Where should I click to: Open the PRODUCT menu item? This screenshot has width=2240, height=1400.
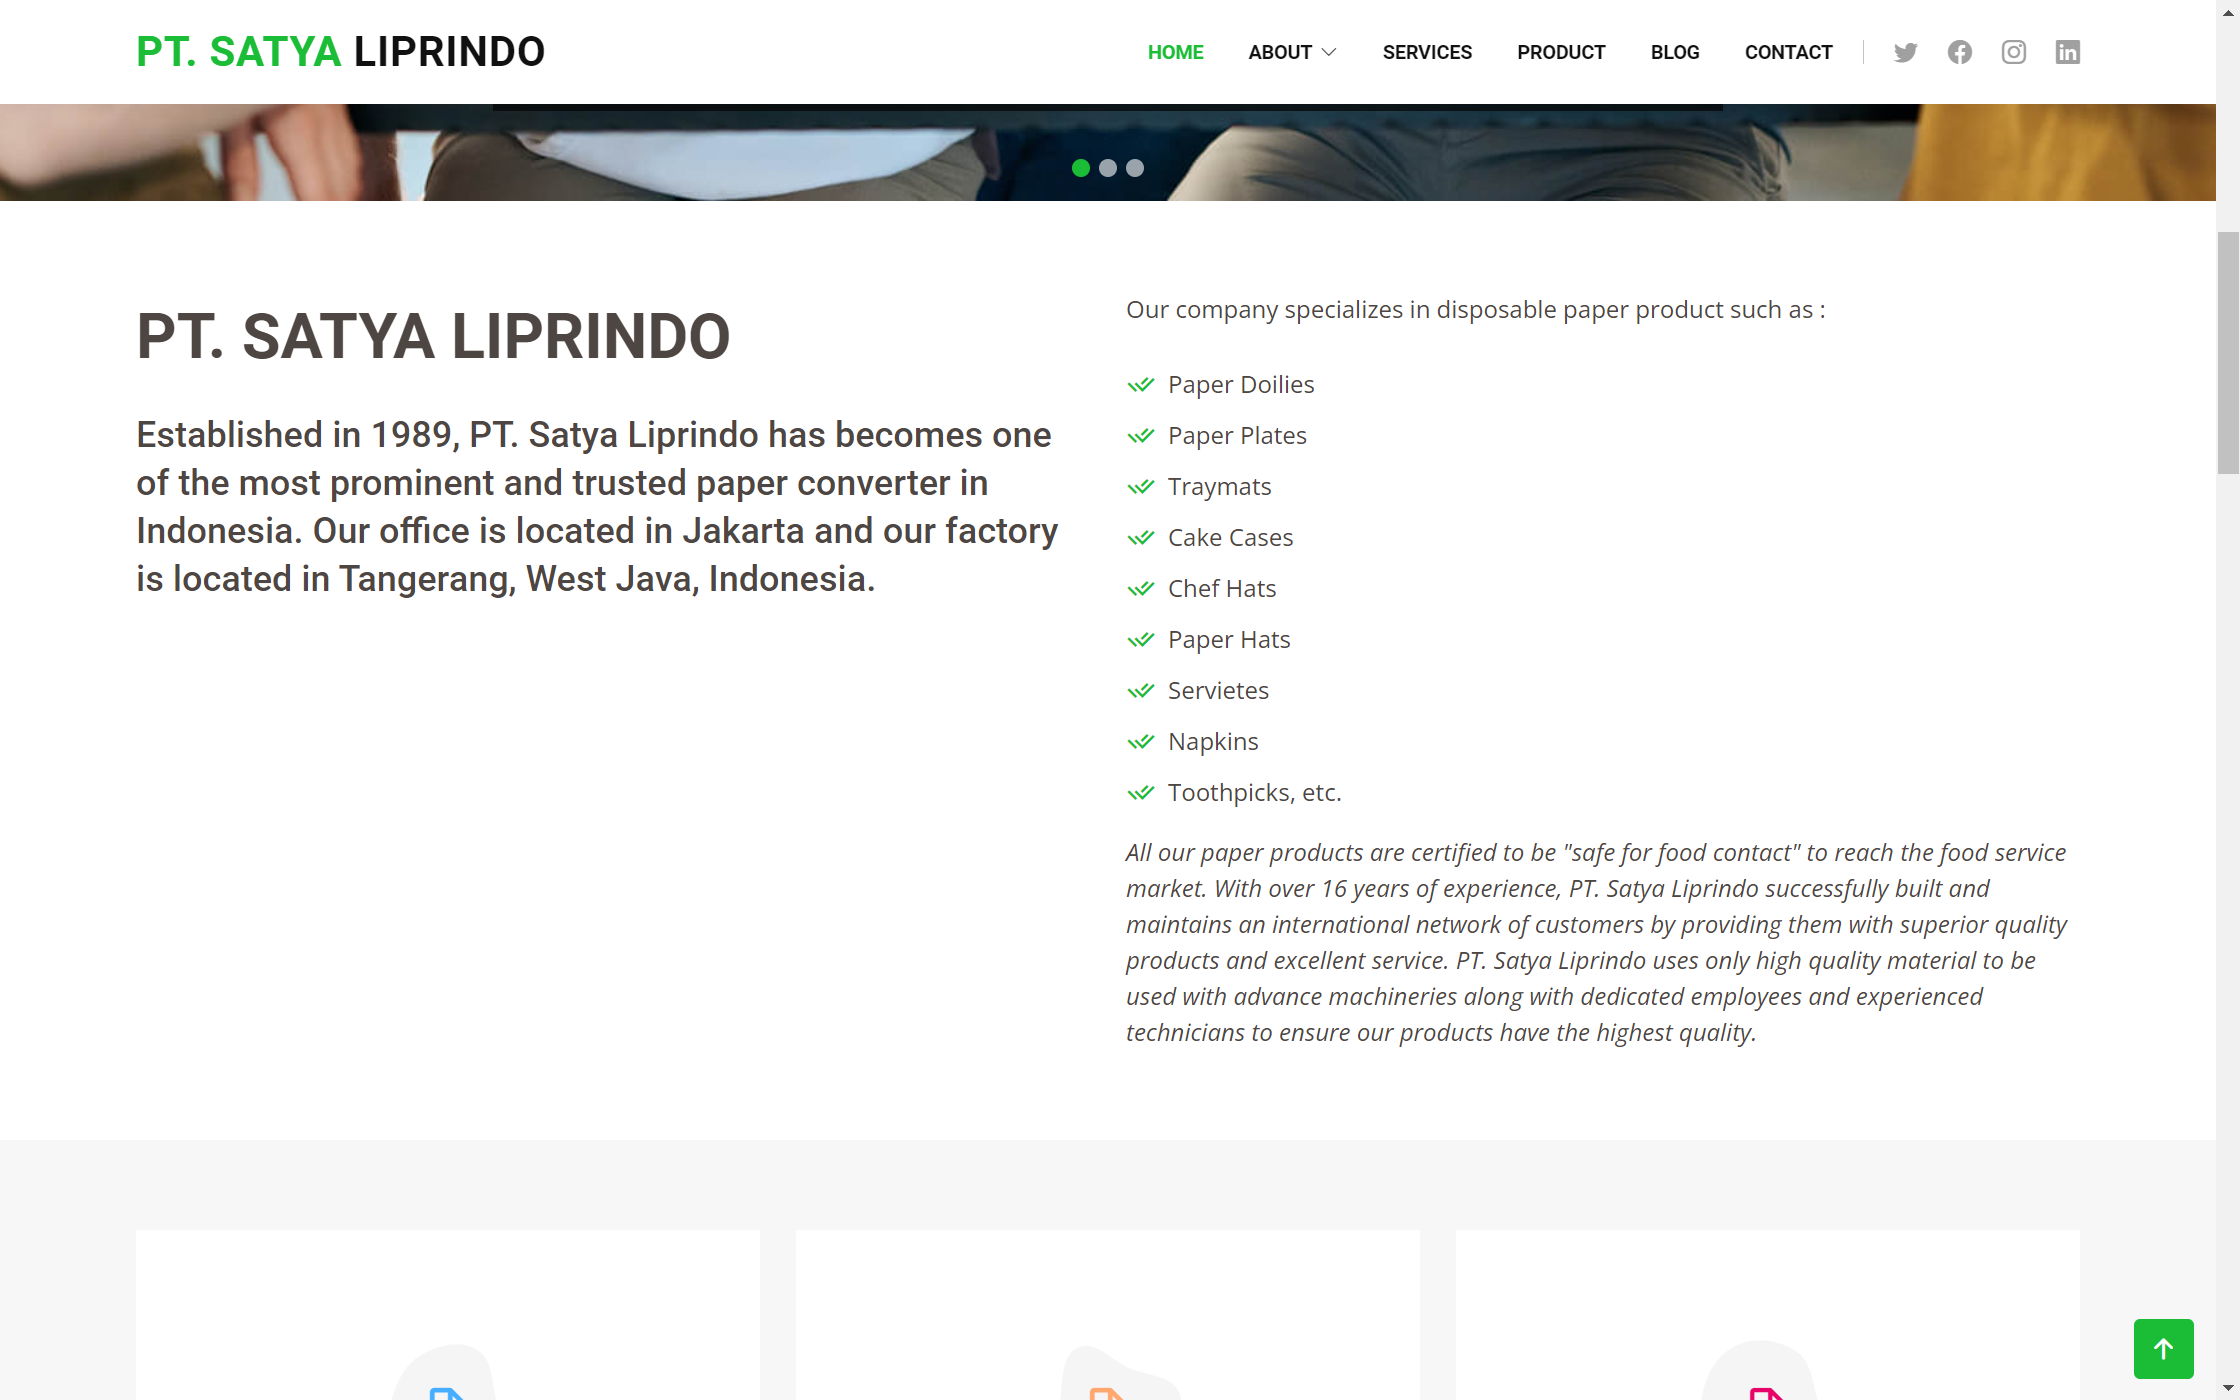1560,52
